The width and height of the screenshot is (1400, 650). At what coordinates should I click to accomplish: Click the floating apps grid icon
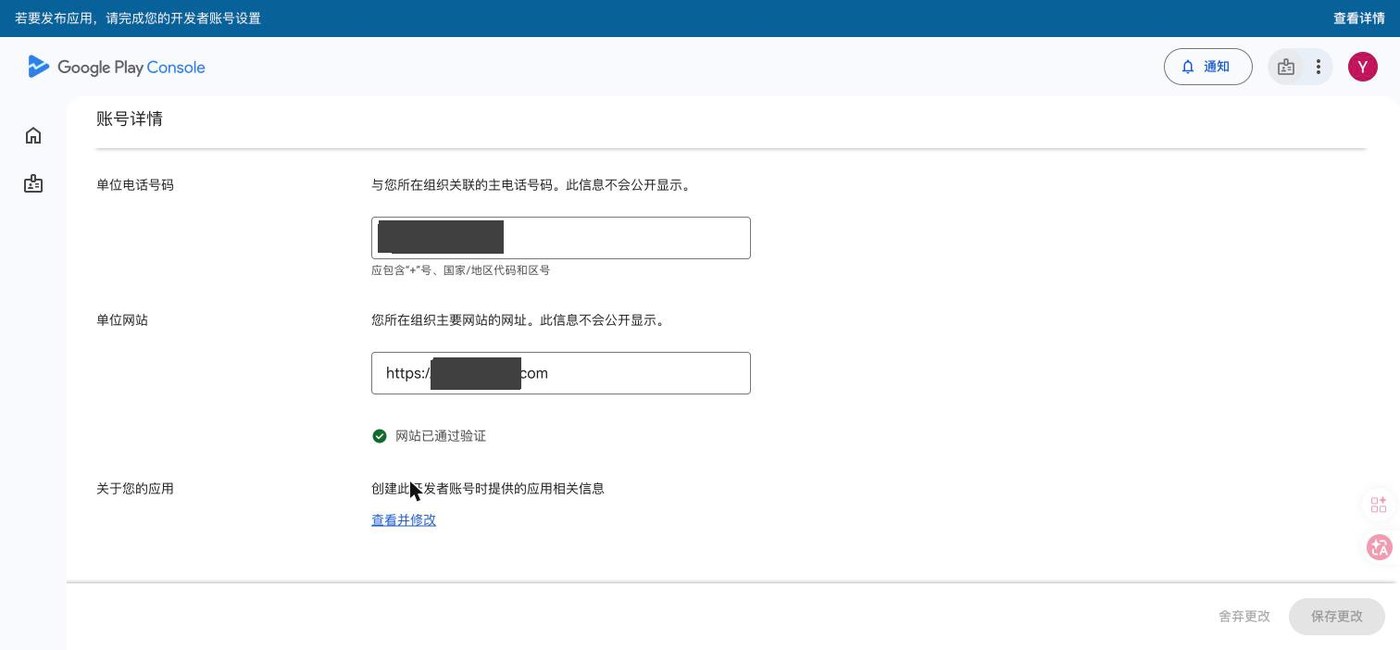tap(1379, 505)
